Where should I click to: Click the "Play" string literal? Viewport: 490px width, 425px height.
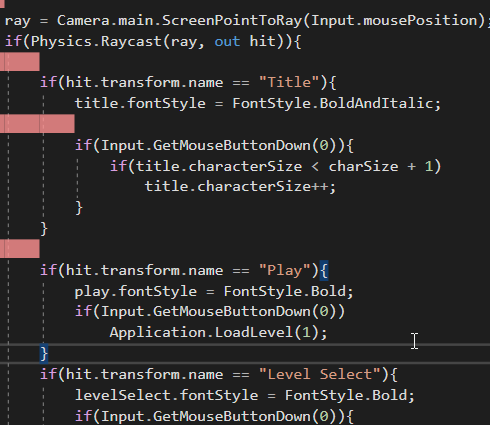[x=285, y=270]
